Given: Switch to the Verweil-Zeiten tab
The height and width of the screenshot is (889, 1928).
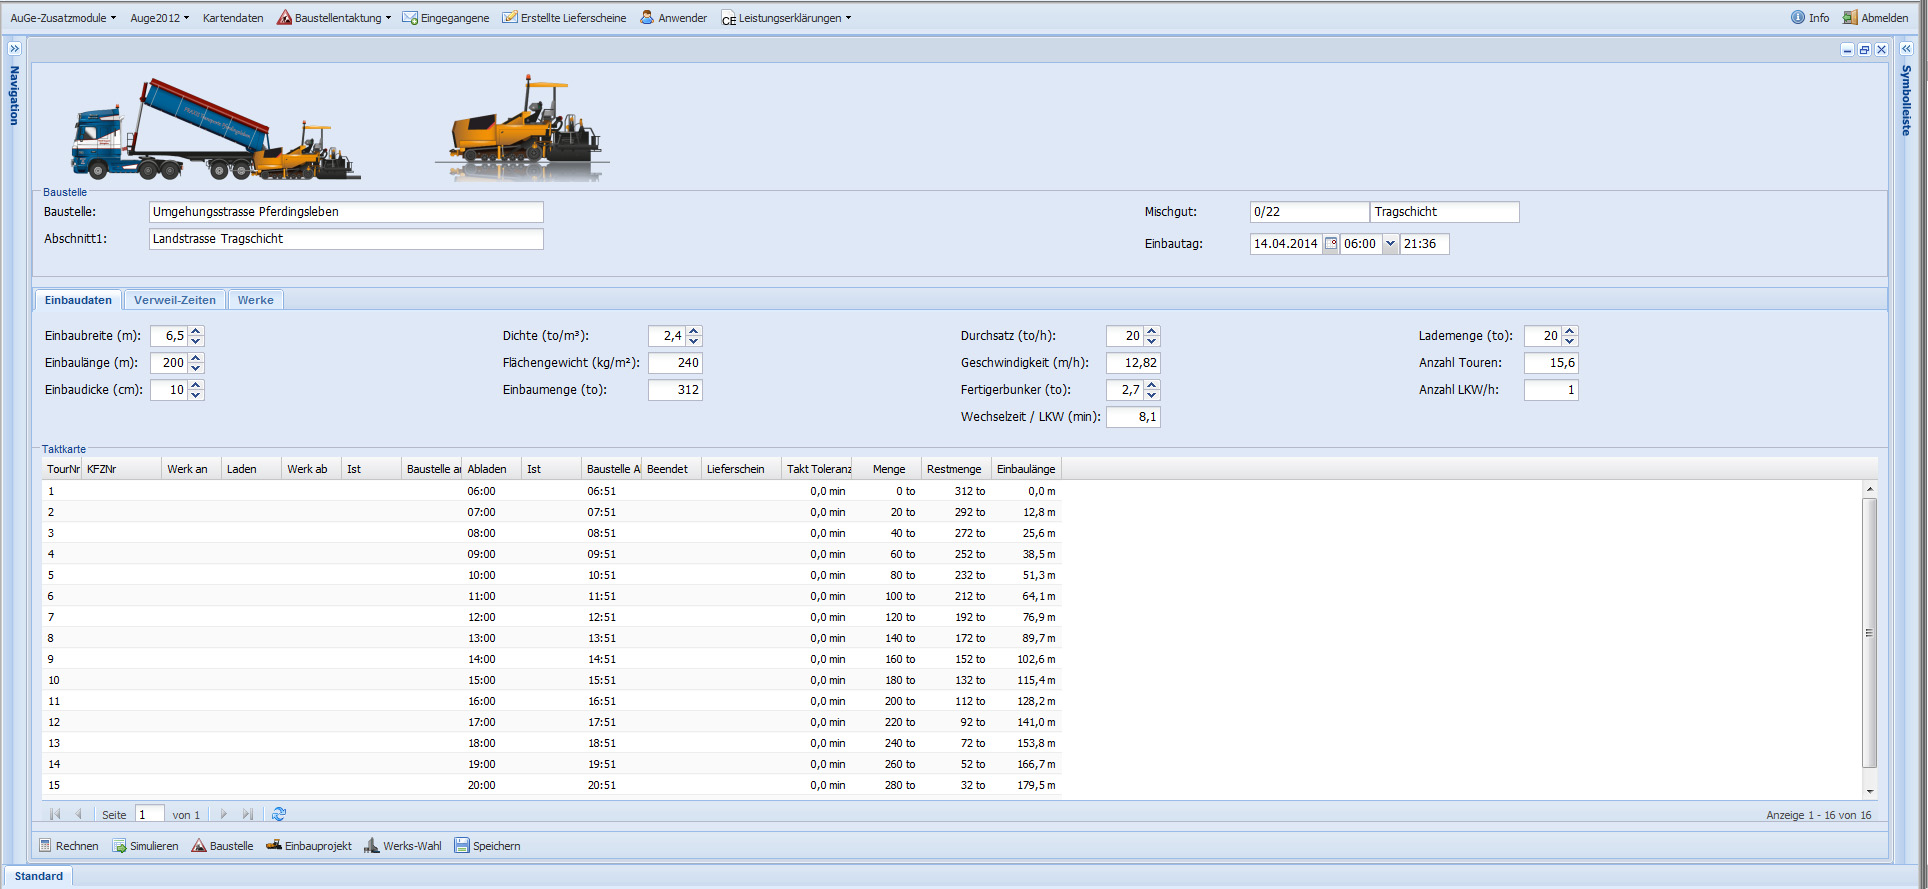Looking at the screenshot, I should coord(175,300).
